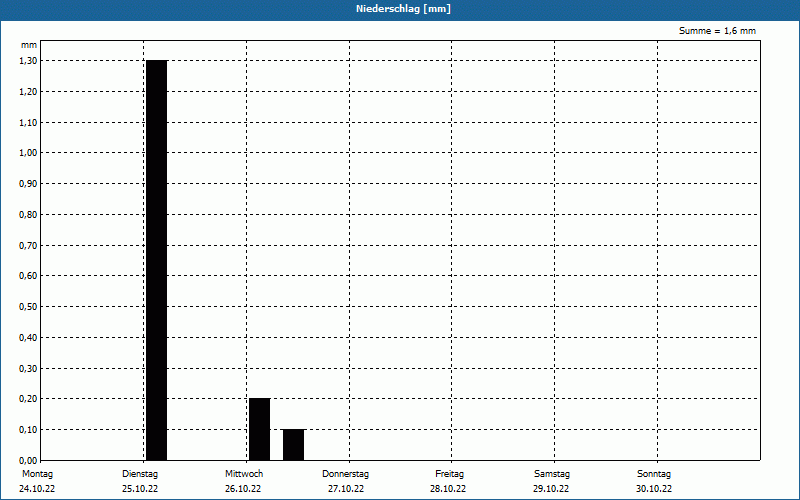Click the 0,70 y-axis value
The width and height of the screenshot is (800, 500).
pyautogui.click(x=28, y=245)
